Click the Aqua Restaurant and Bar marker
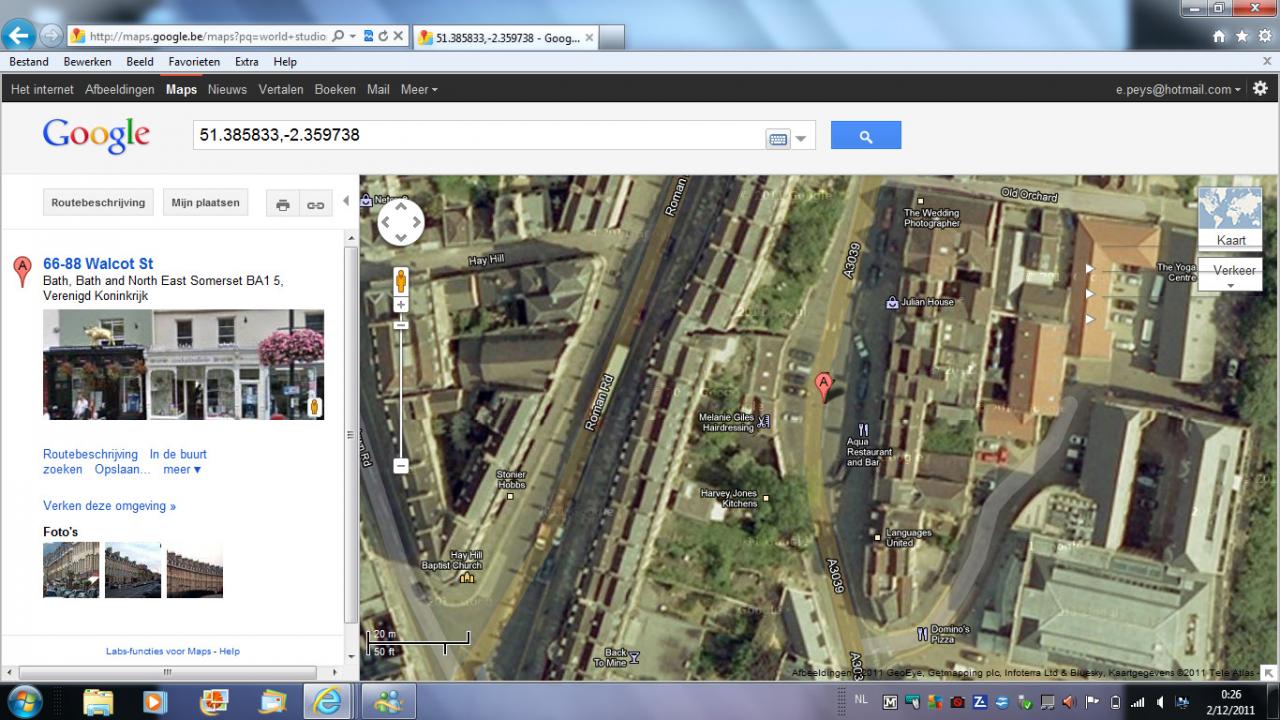Image resolution: width=1280 pixels, height=720 pixels. (863, 430)
